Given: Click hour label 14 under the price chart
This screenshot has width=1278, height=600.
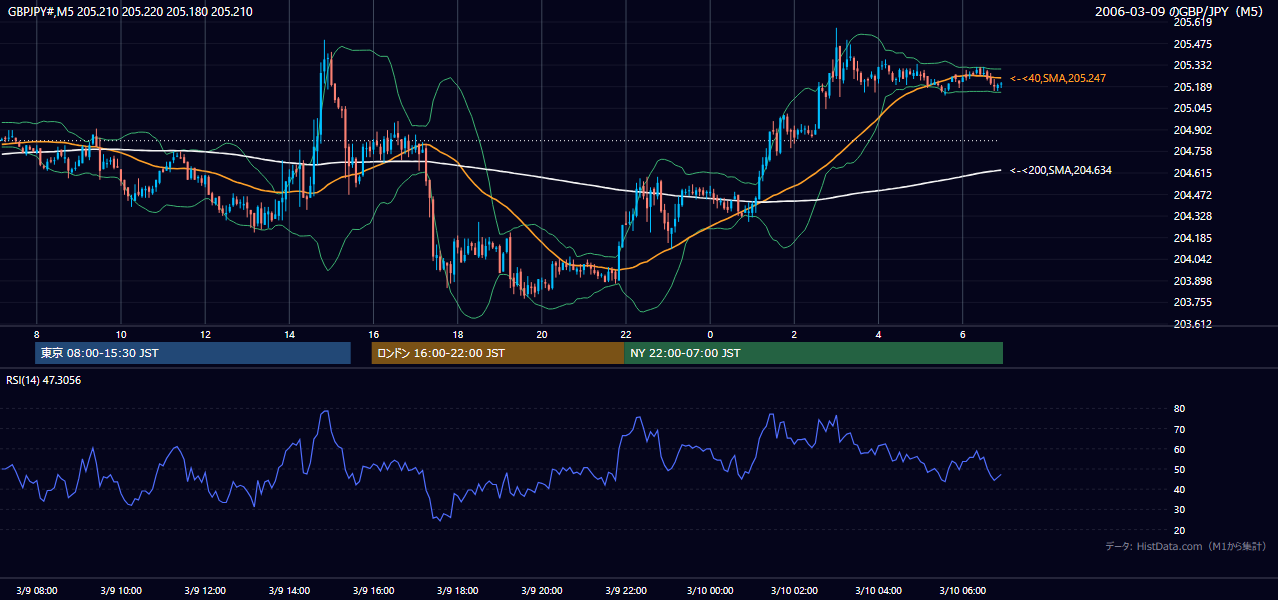Looking at the screenshot, I should tap(289, 334).
